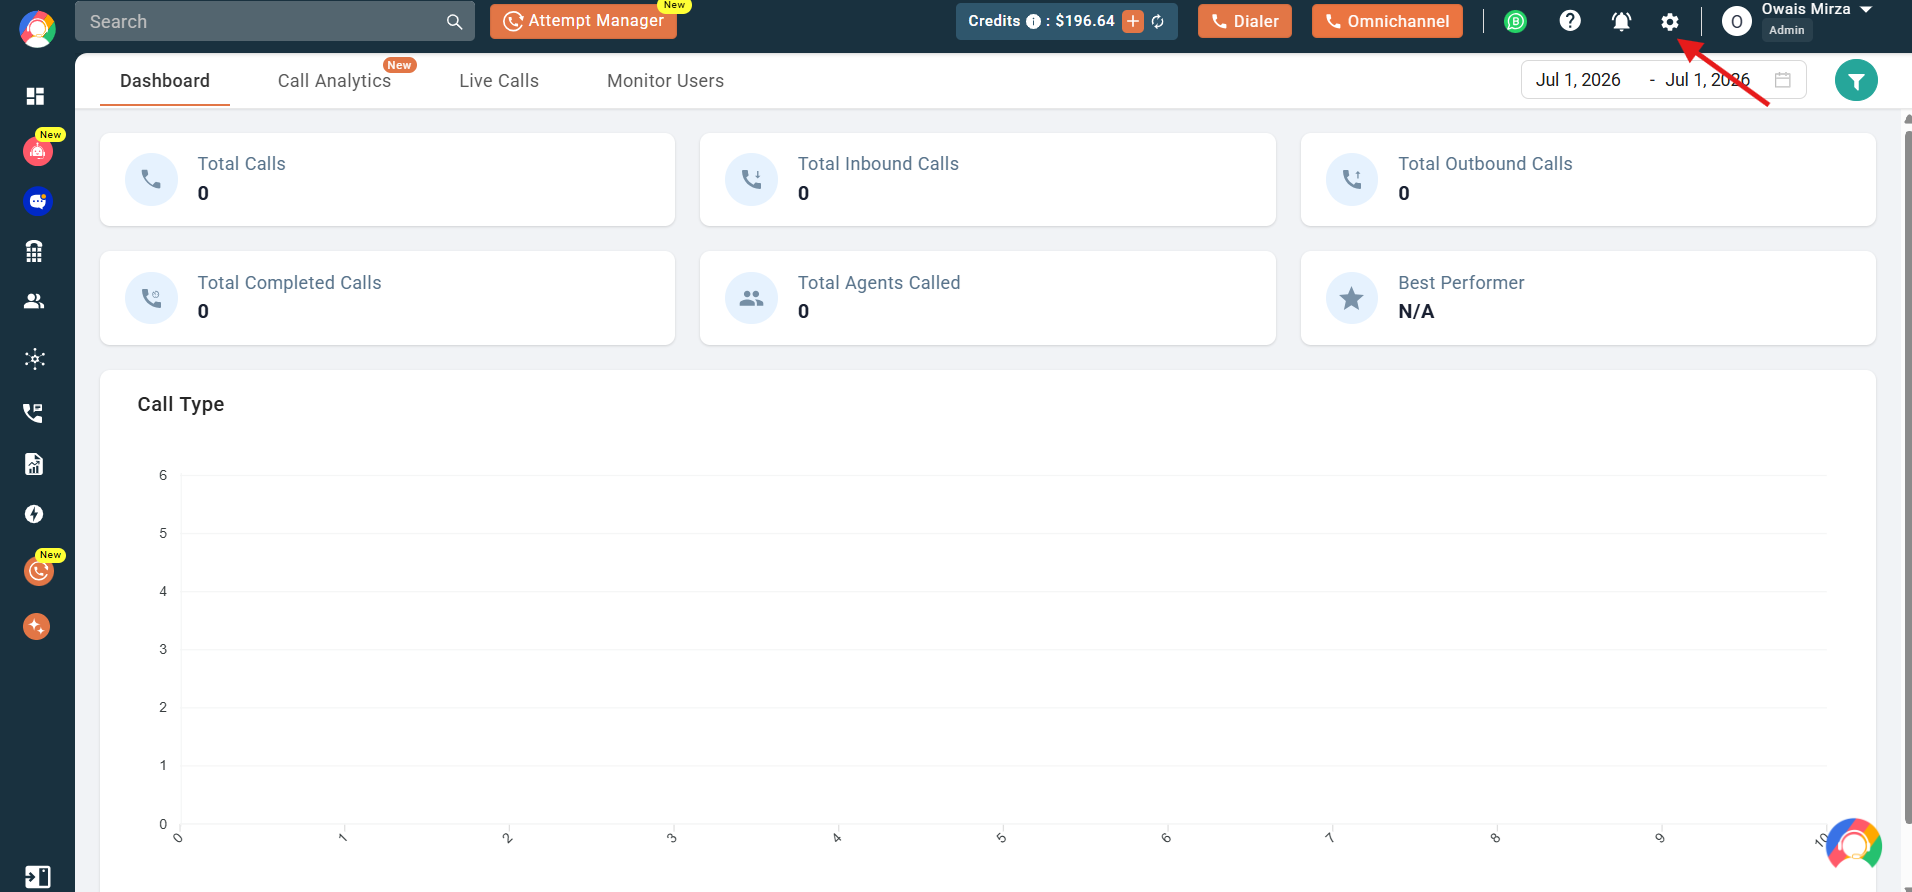Focus the Search input field
Viewport: 1912px width, 892px height.
[x=275, y=21]
